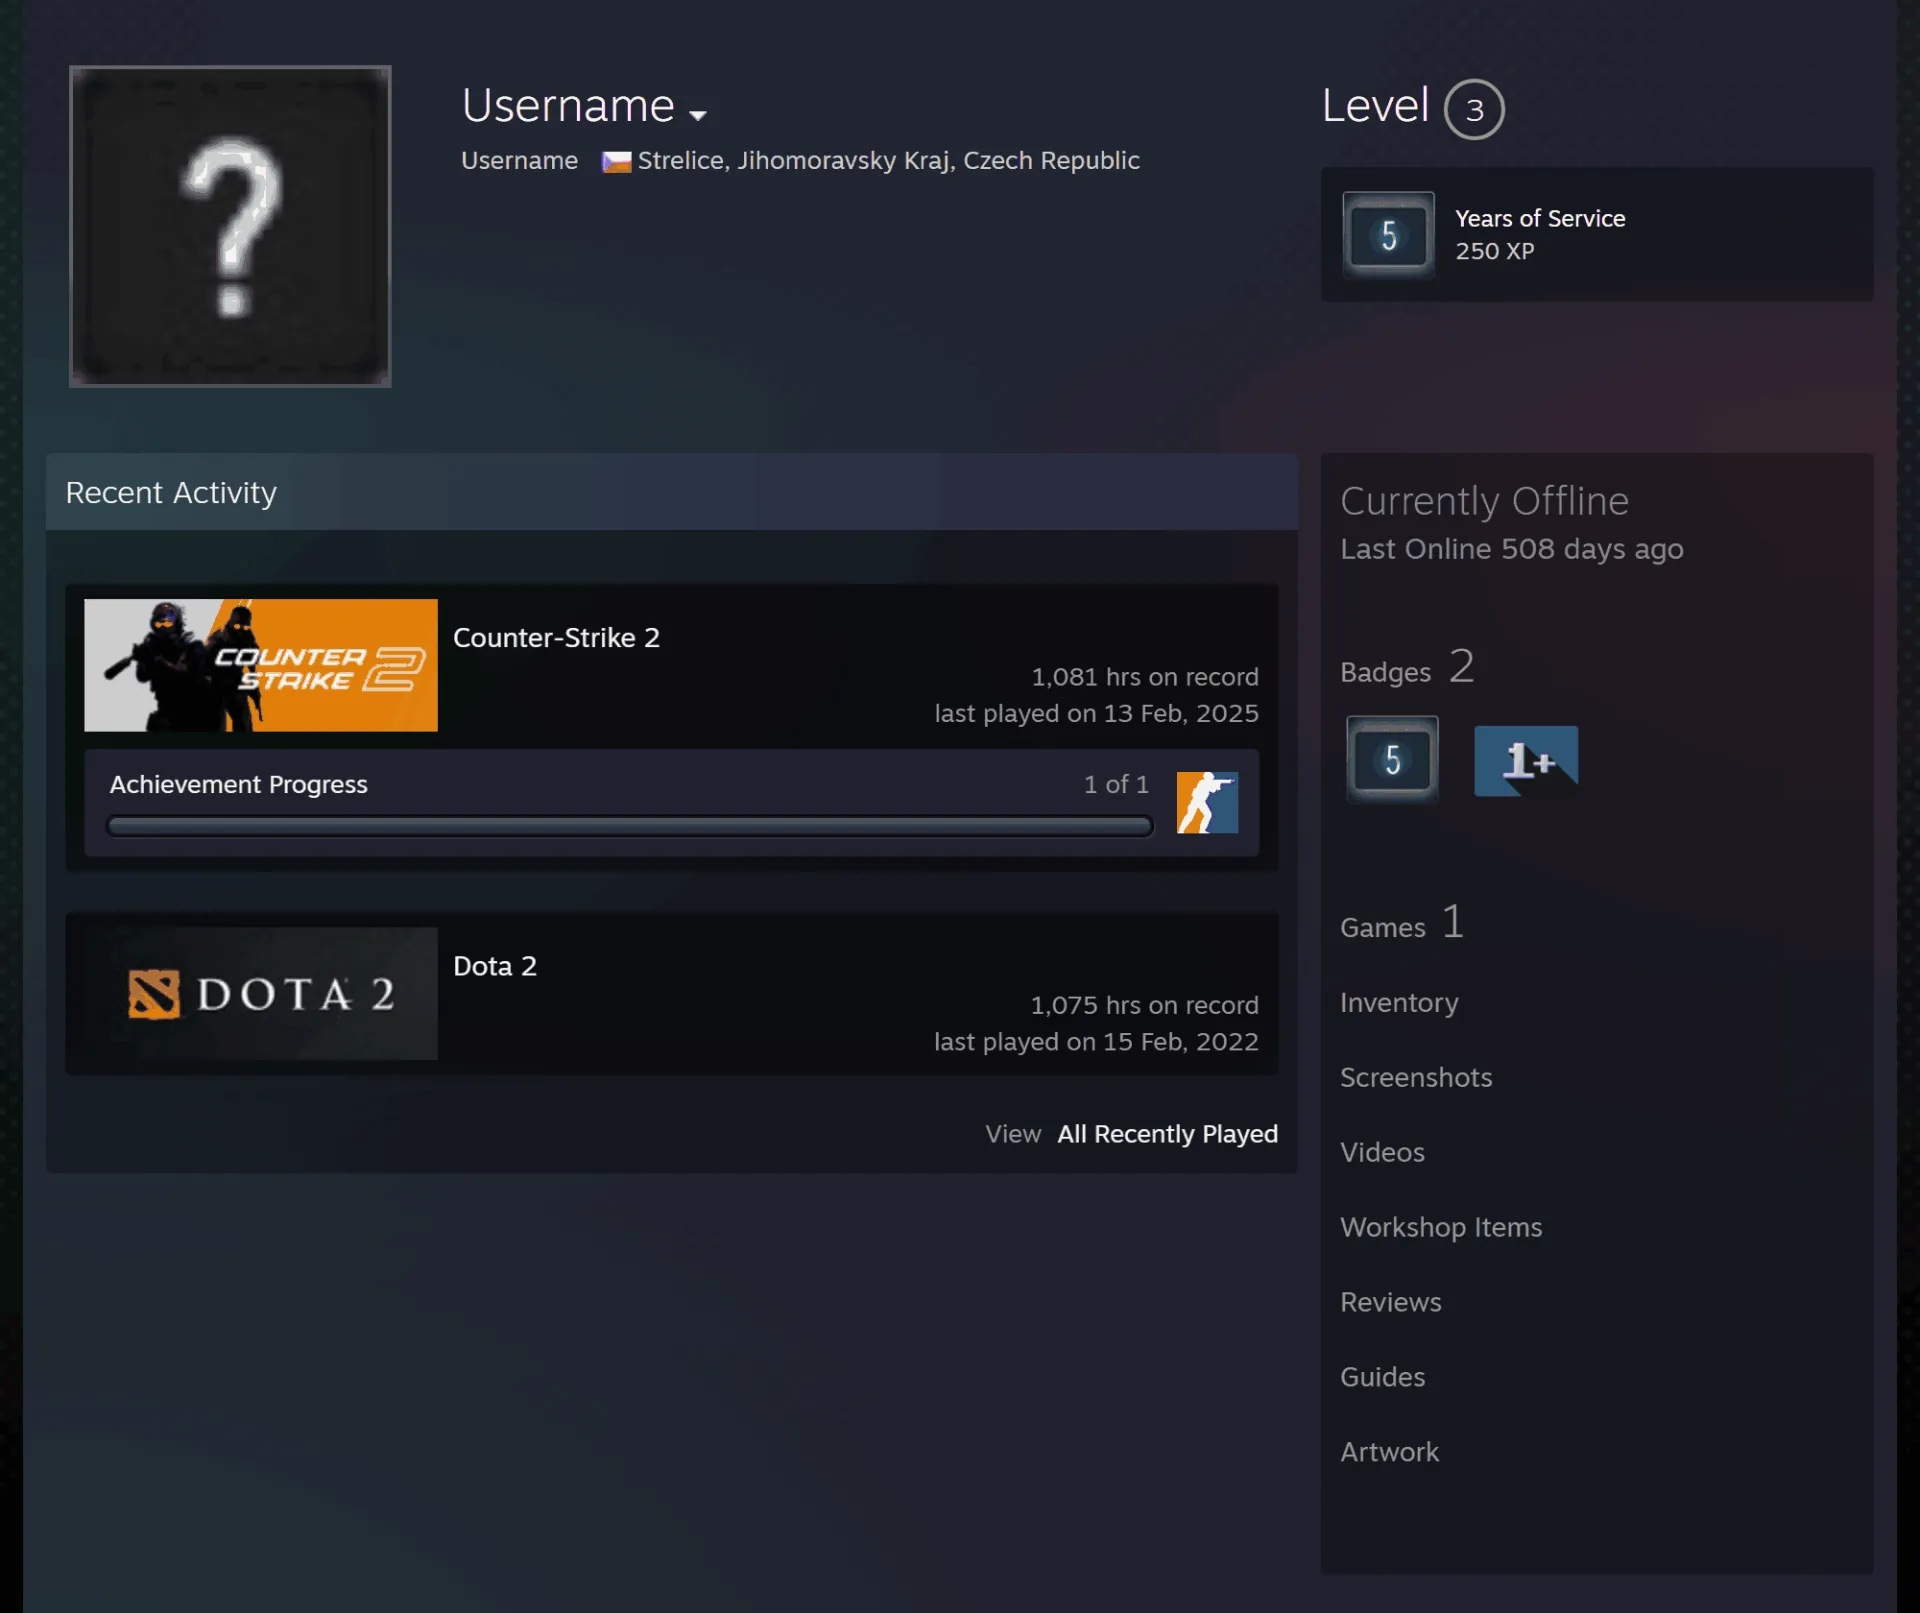
Task: Click the '250 XP' text
Action: [x=1494, y=251]
